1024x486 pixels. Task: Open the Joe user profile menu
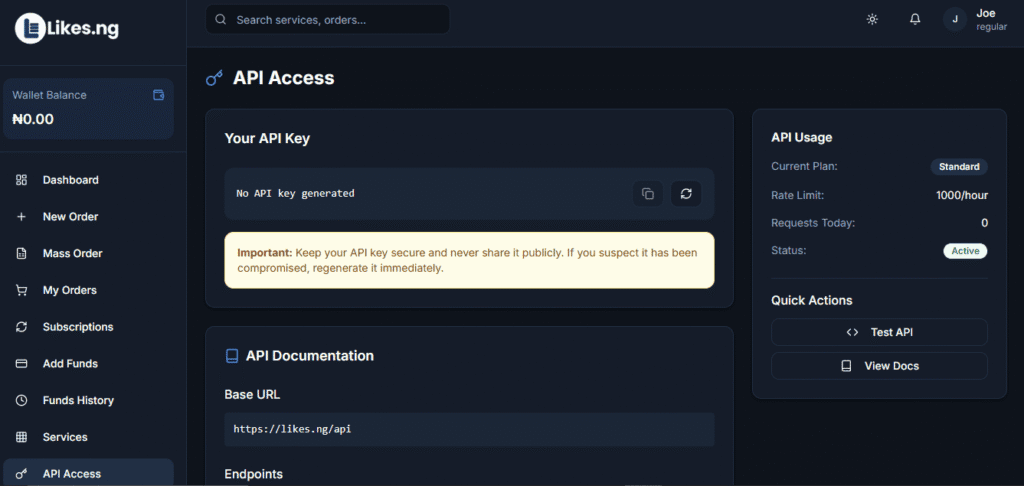[976, 20]
